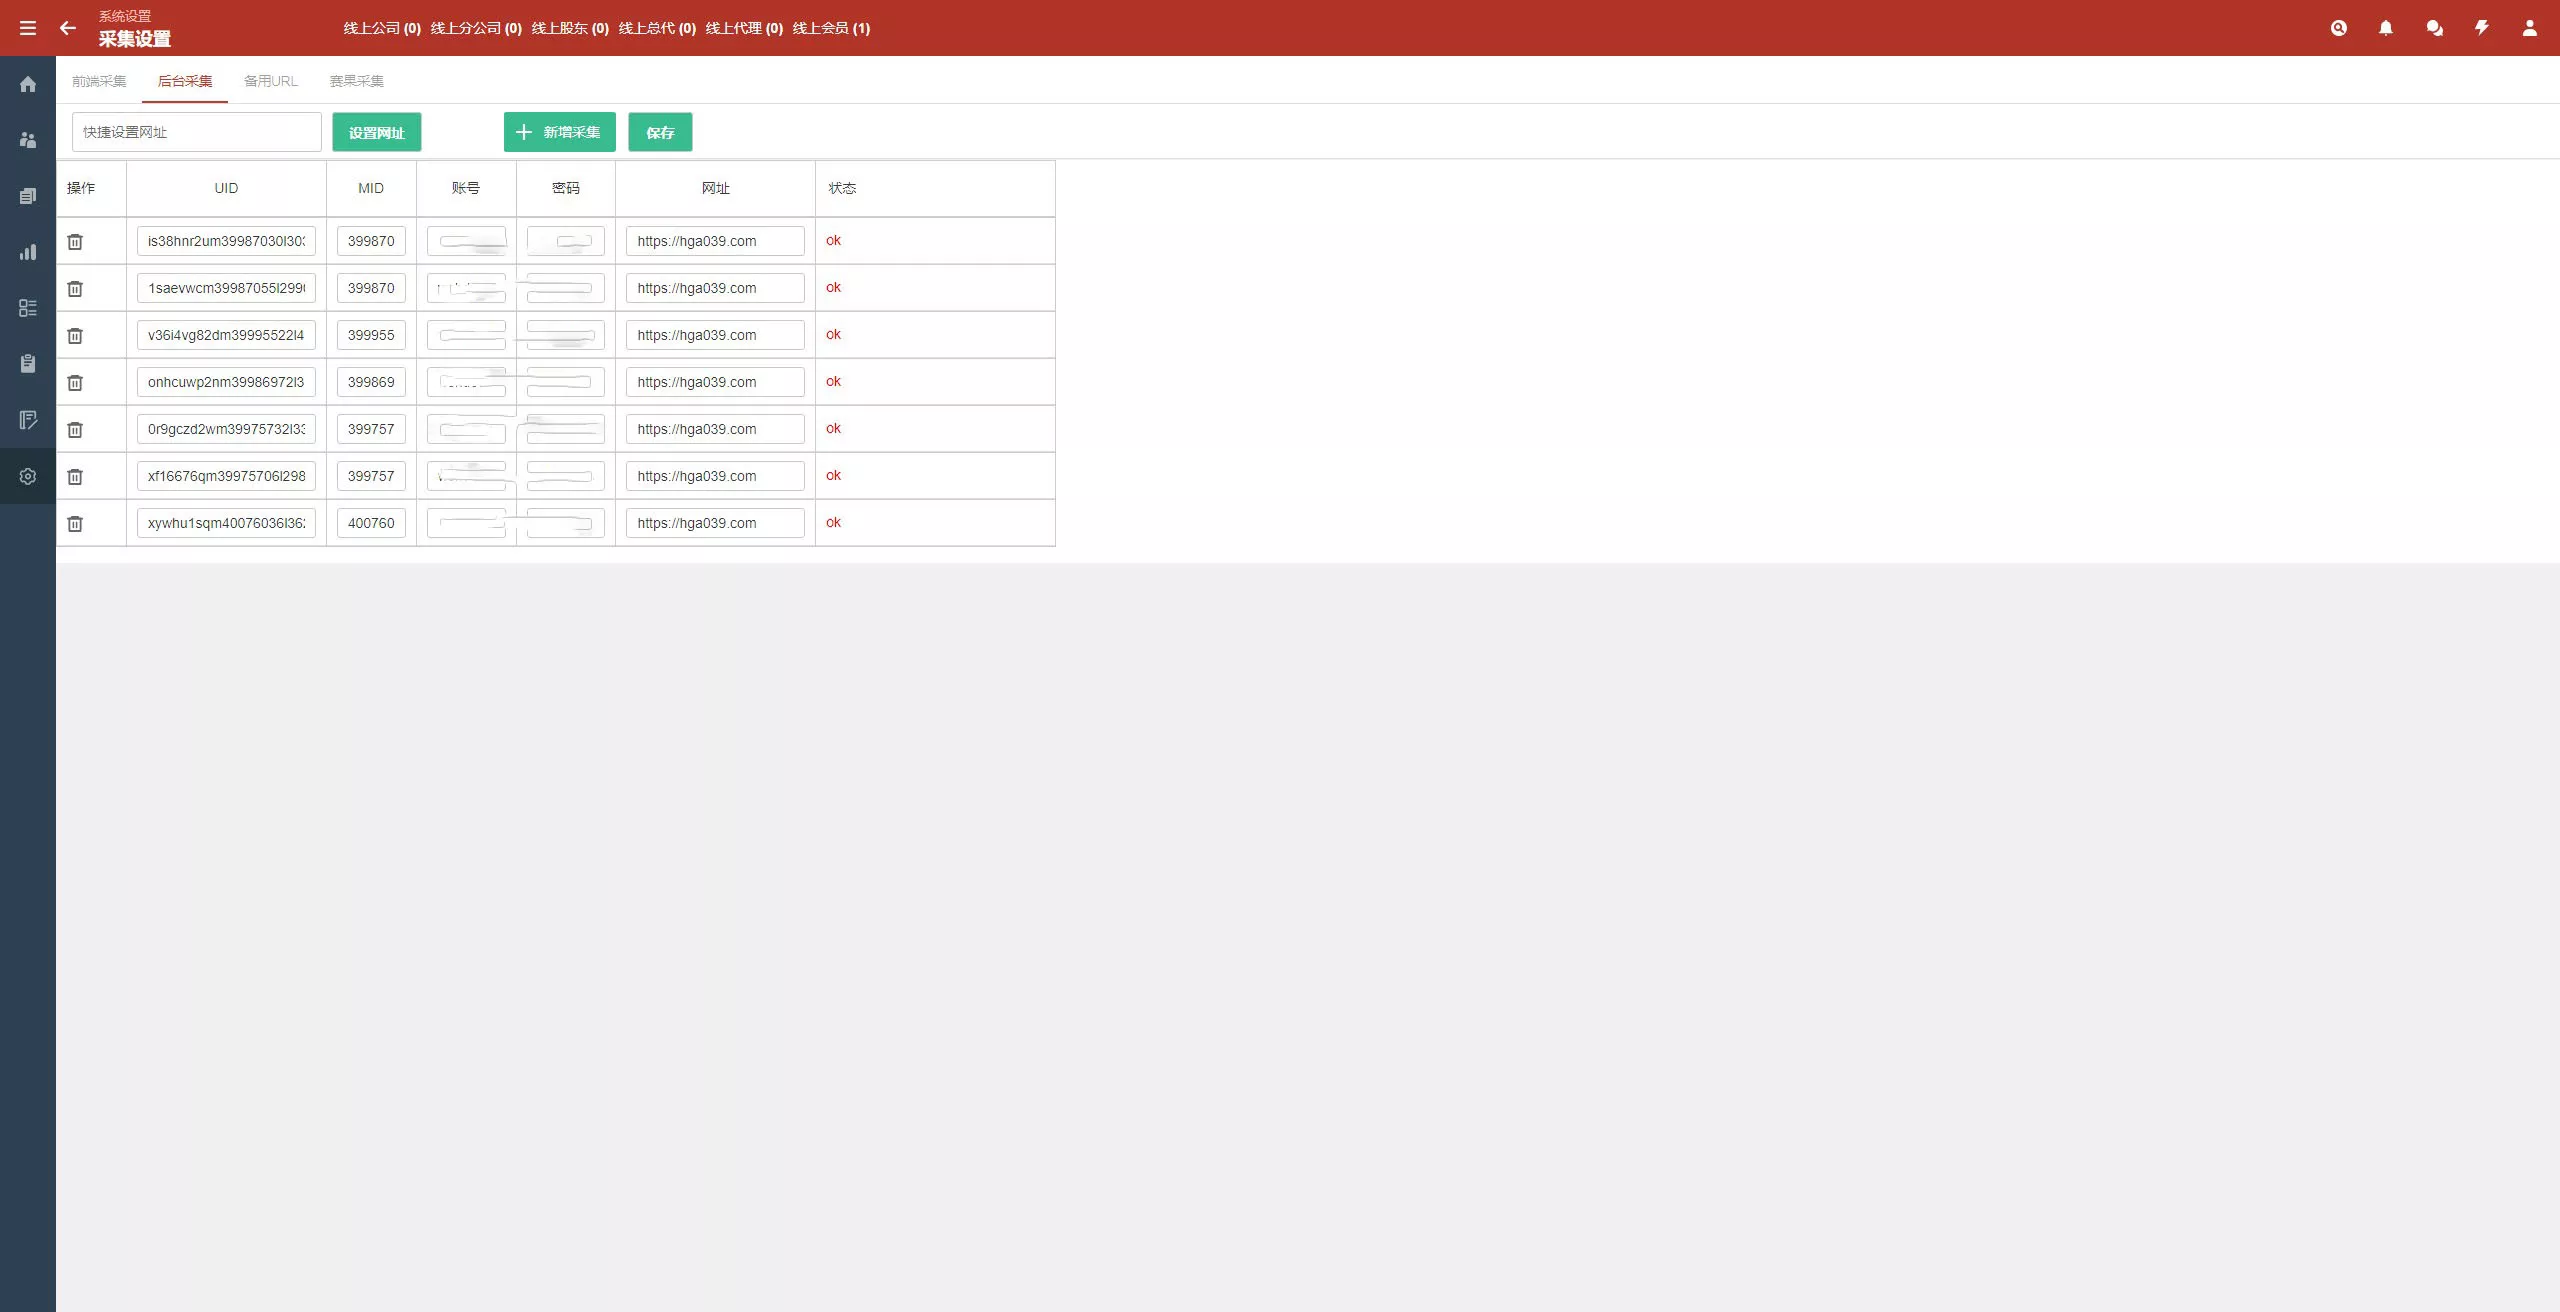Open the user profile icon in header
Image resolution: width=2560 pixels, height=1312 pixels.
pos(2530,28)
